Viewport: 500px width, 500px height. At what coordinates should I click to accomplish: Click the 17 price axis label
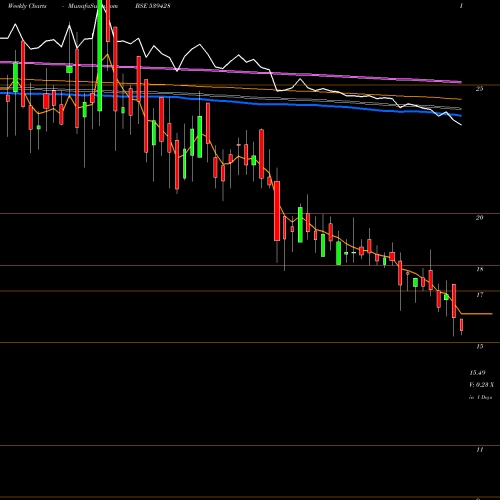click(479, 295)
